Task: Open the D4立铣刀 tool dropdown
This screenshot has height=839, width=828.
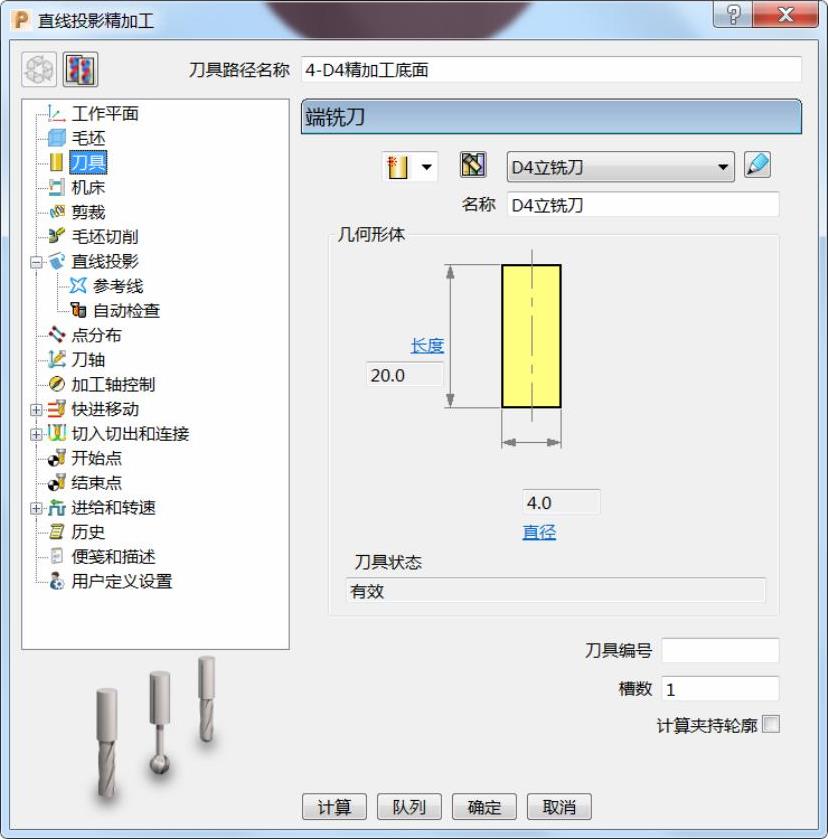Action: tap(620, 167)
